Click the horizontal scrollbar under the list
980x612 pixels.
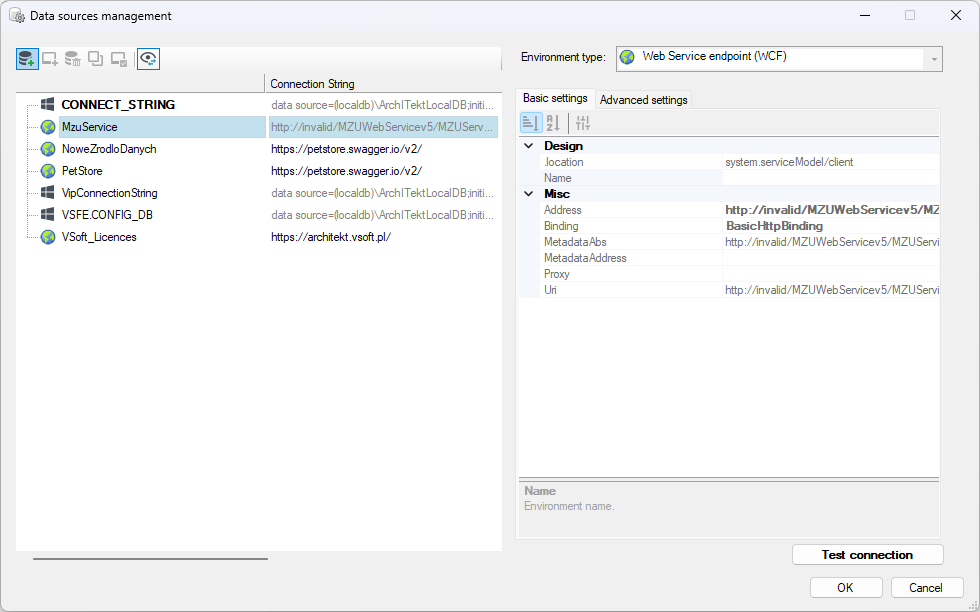pos(150,559)
